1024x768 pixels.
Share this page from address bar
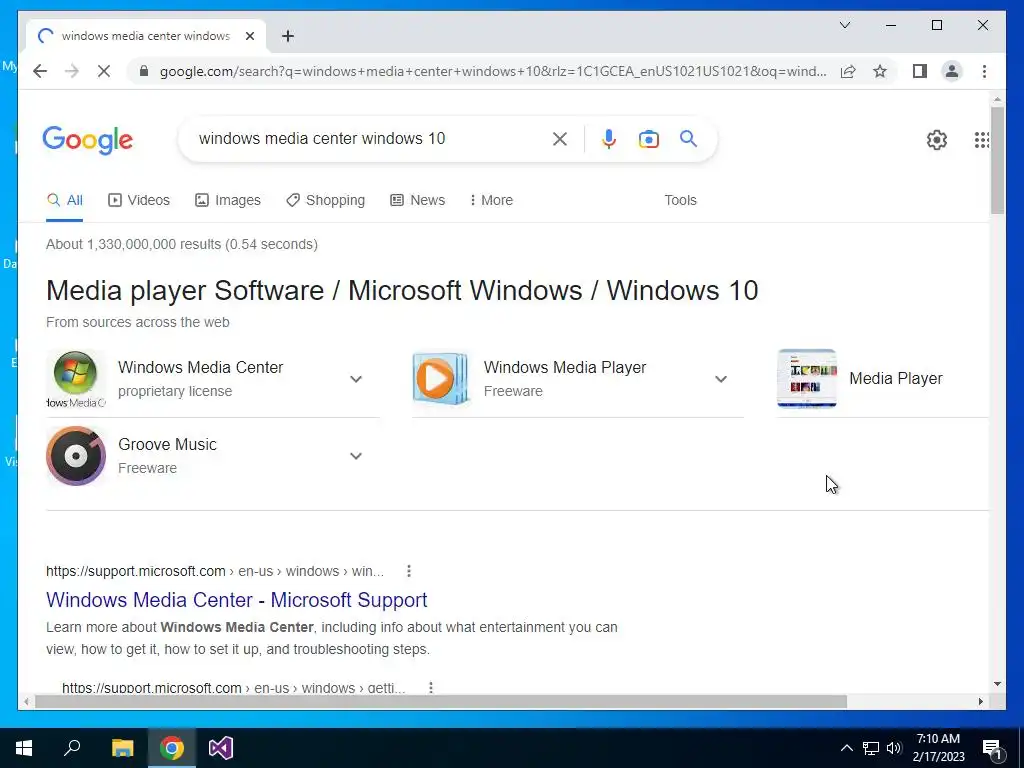848,71
